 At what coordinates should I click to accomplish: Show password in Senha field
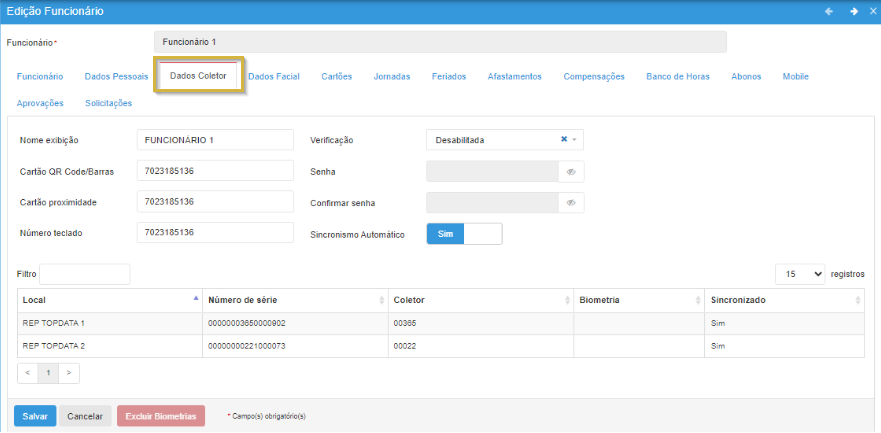(x=571, y=172)
